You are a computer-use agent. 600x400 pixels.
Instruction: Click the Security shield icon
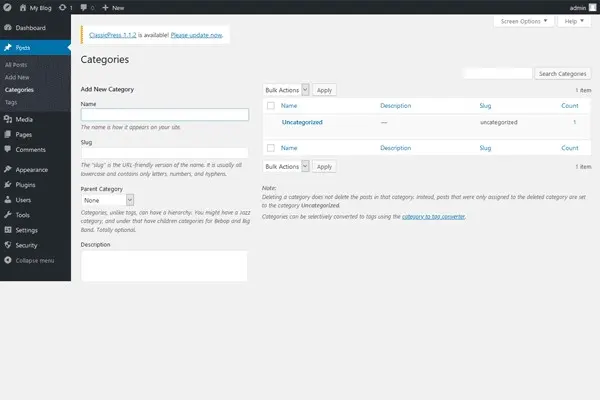point(8,245)
